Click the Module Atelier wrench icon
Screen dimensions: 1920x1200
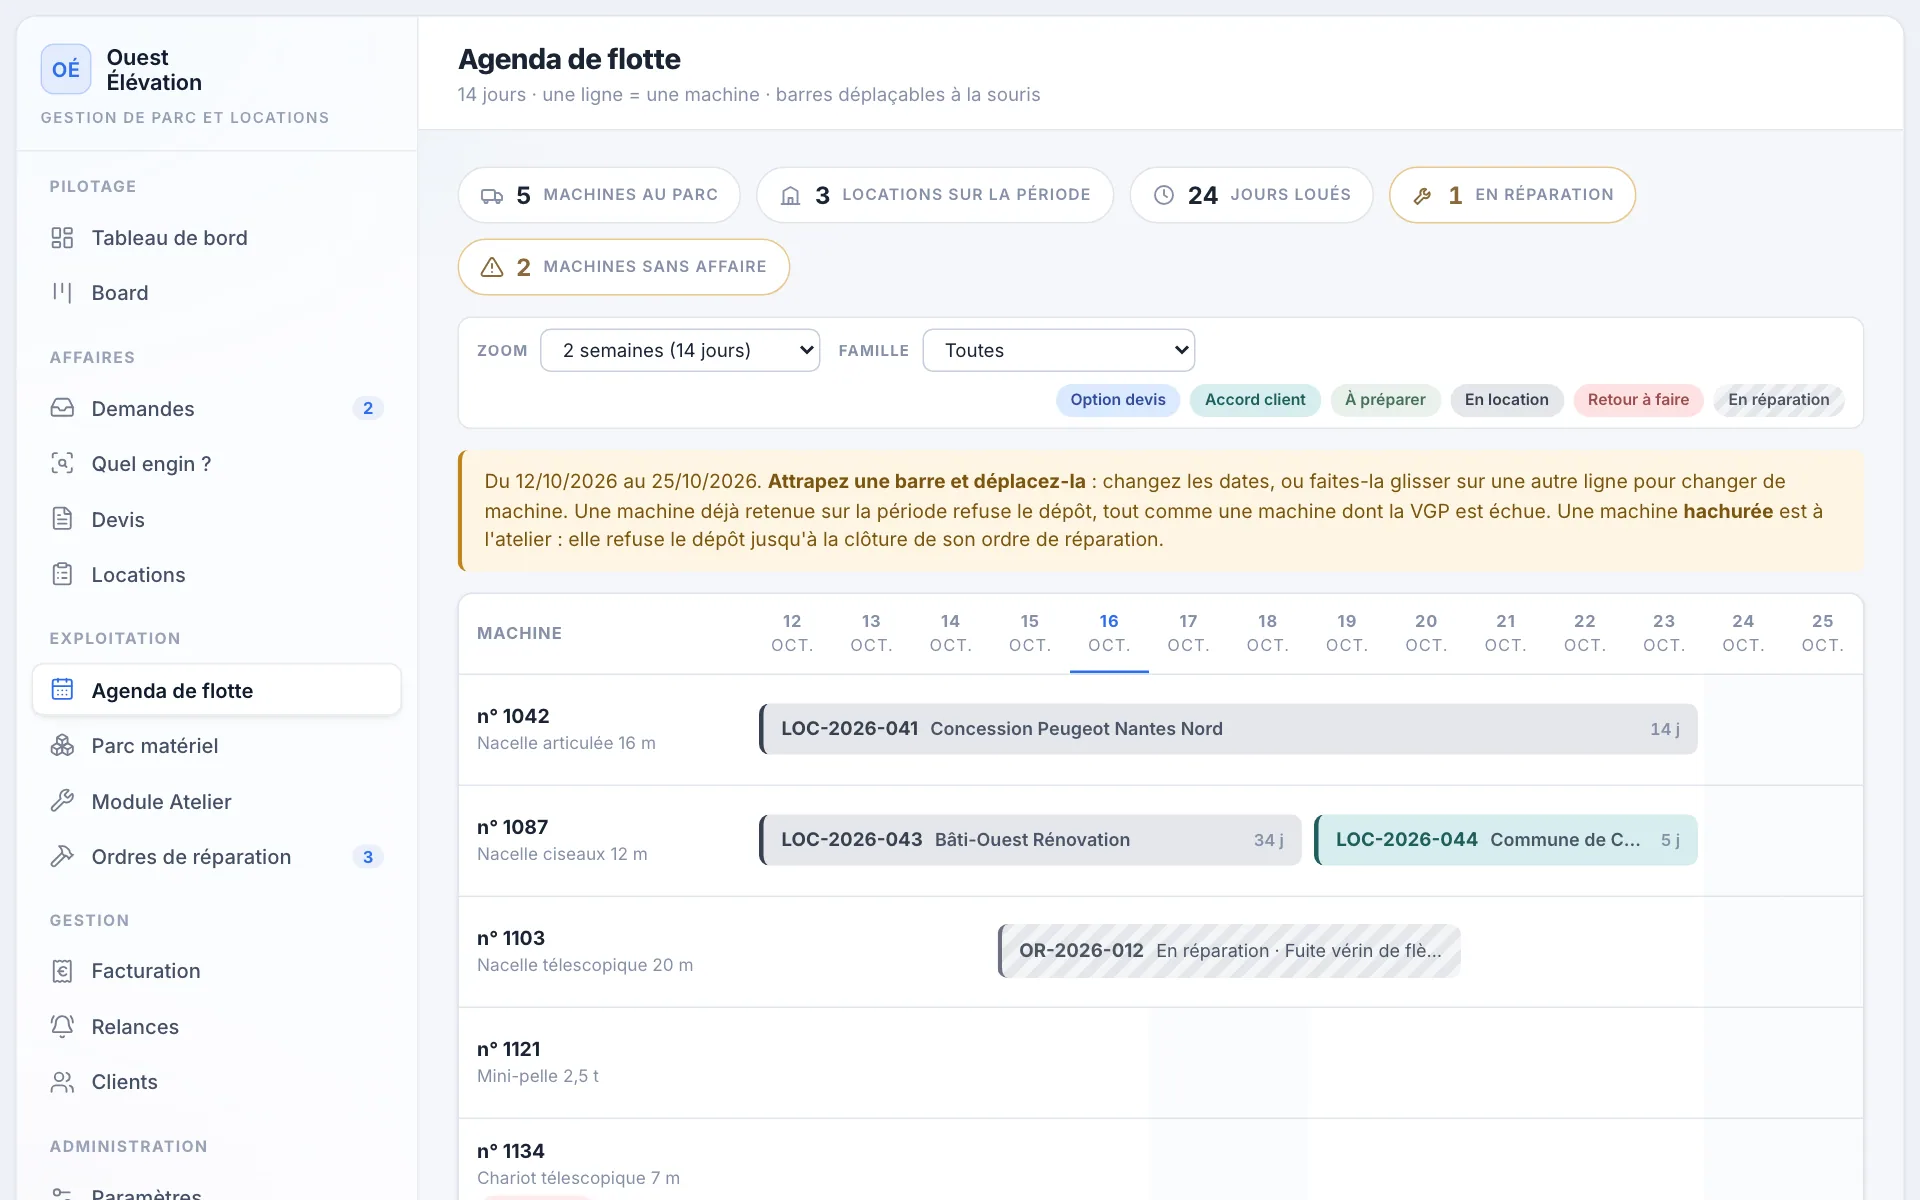tap(62, 801)
